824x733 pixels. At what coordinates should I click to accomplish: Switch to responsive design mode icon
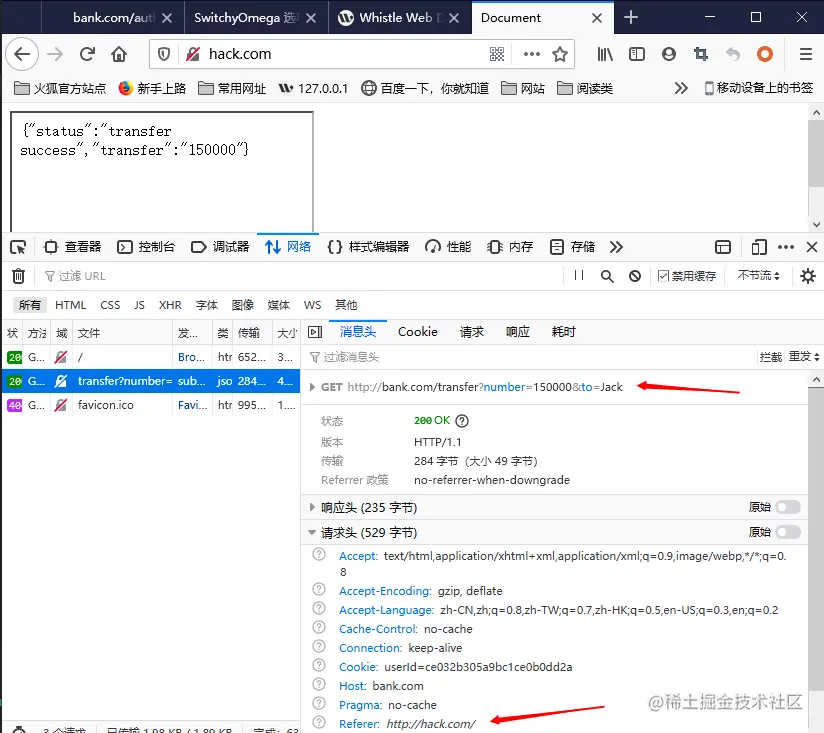click(x=759, y=247)
